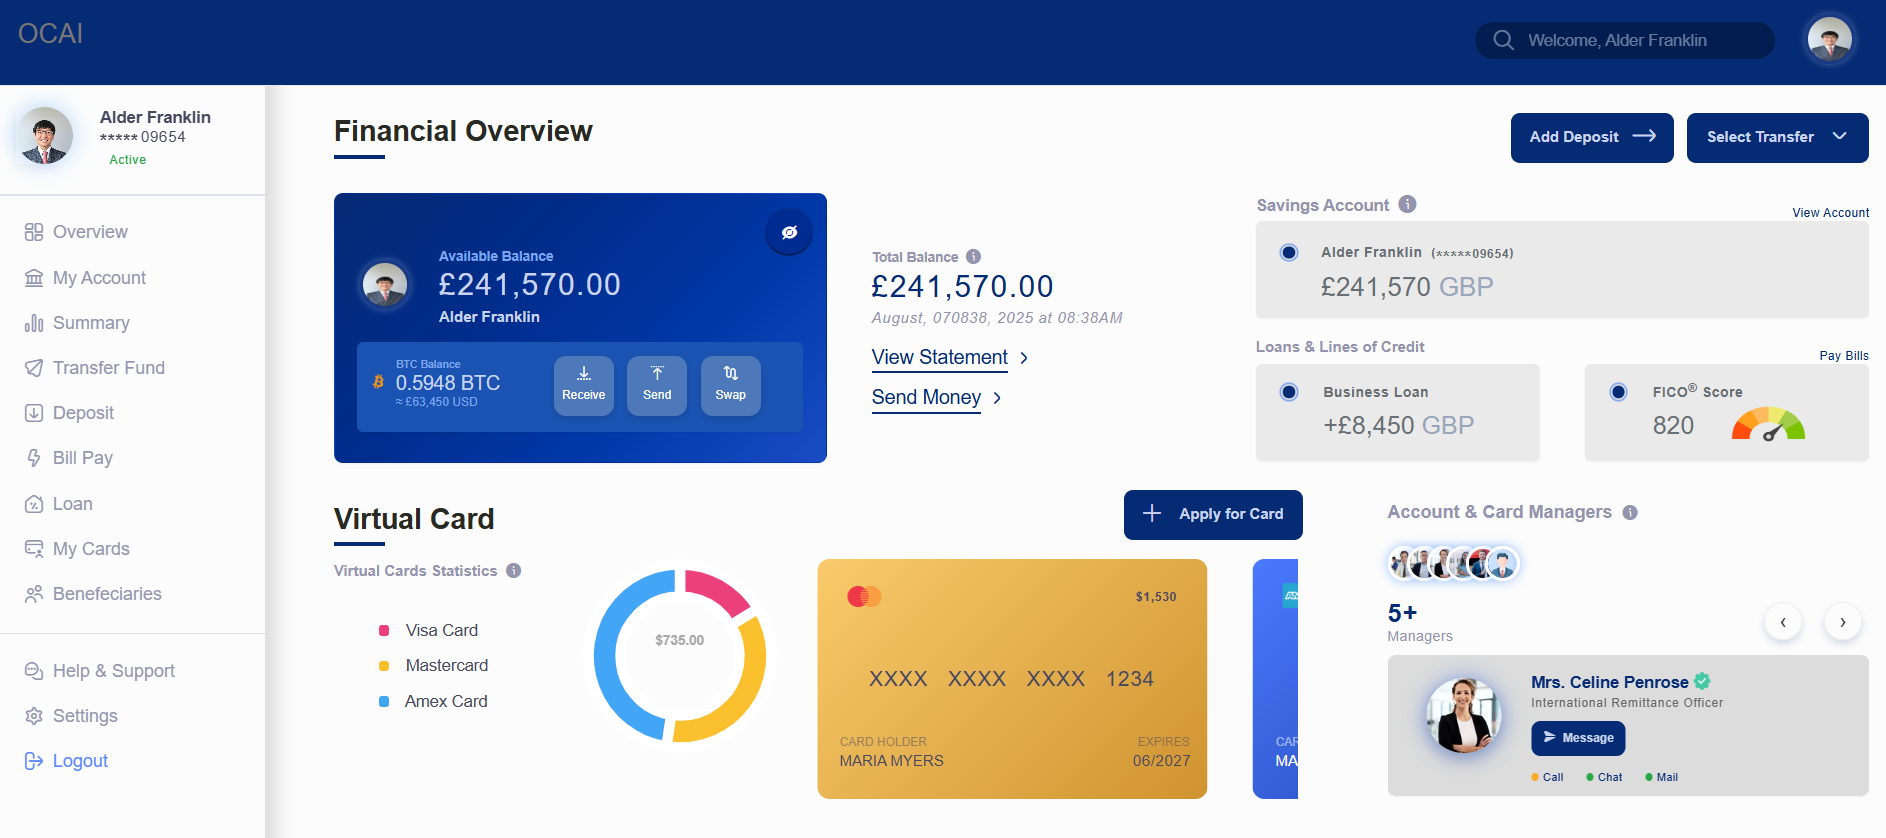Select the Business Loan radio button
The height and width of the screenshot is (838, 1886).
pos(1289,392)
